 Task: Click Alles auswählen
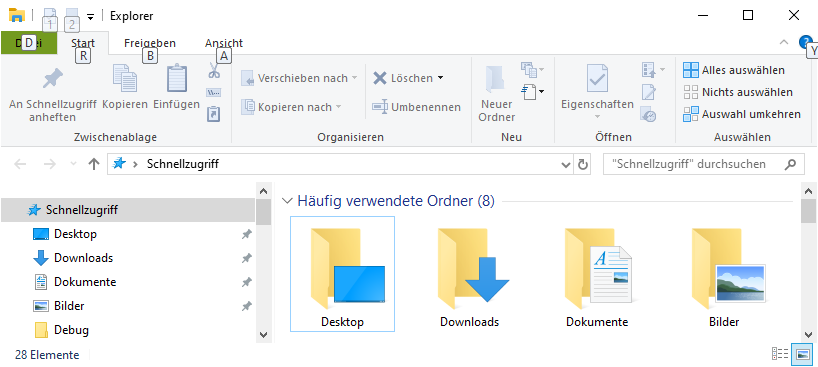pos(734,70)
